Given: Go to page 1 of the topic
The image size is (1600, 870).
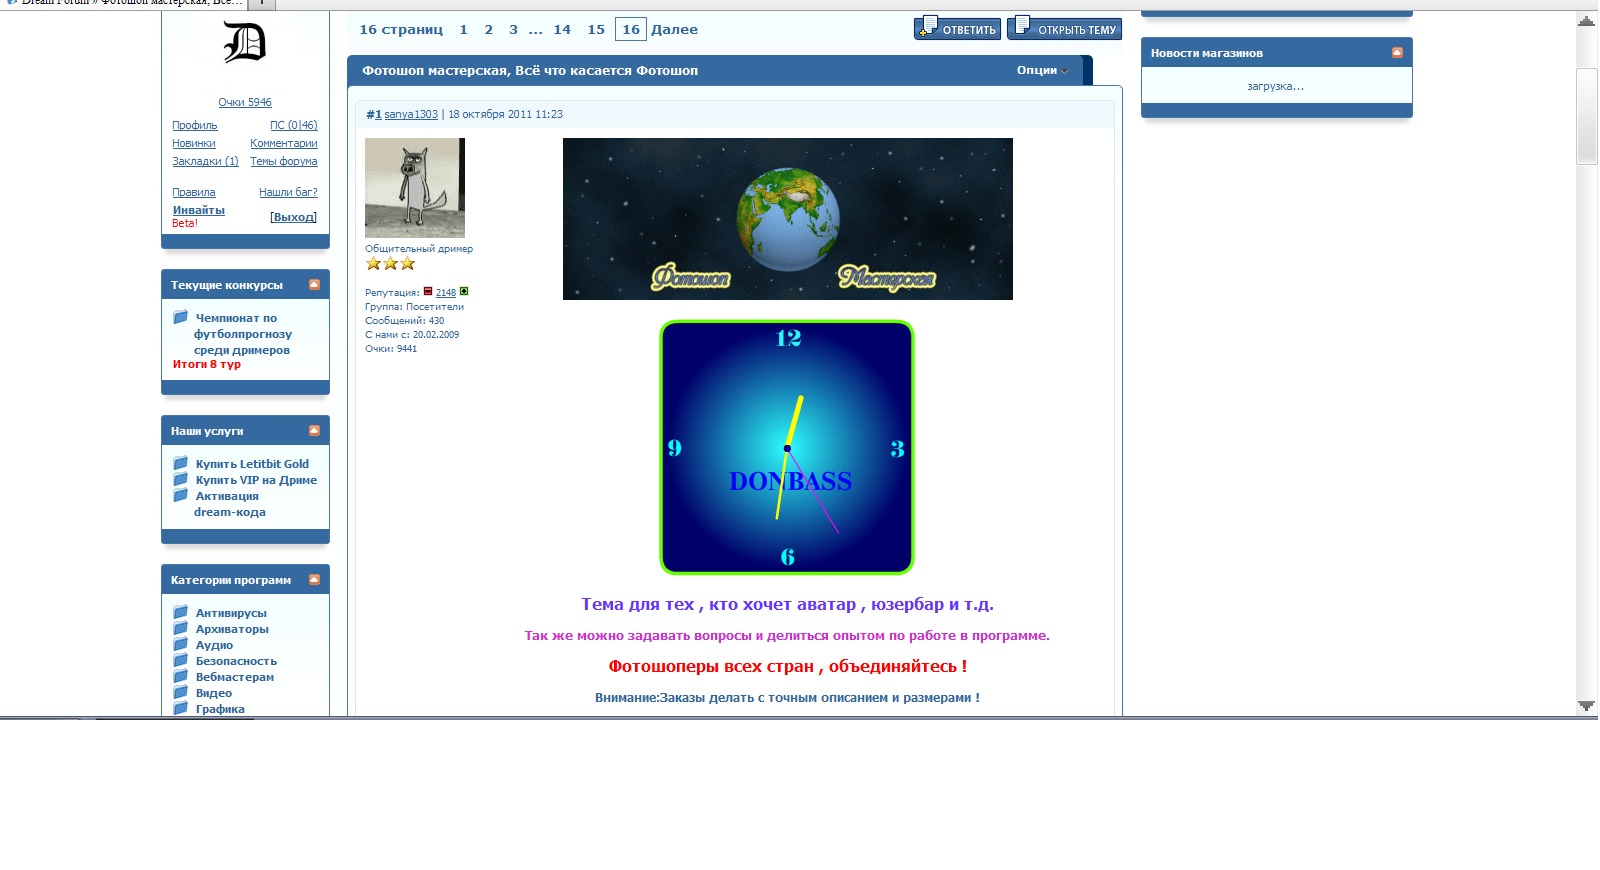Looking at the screenshot, I should pyautogui.click(x=463, y=30).
